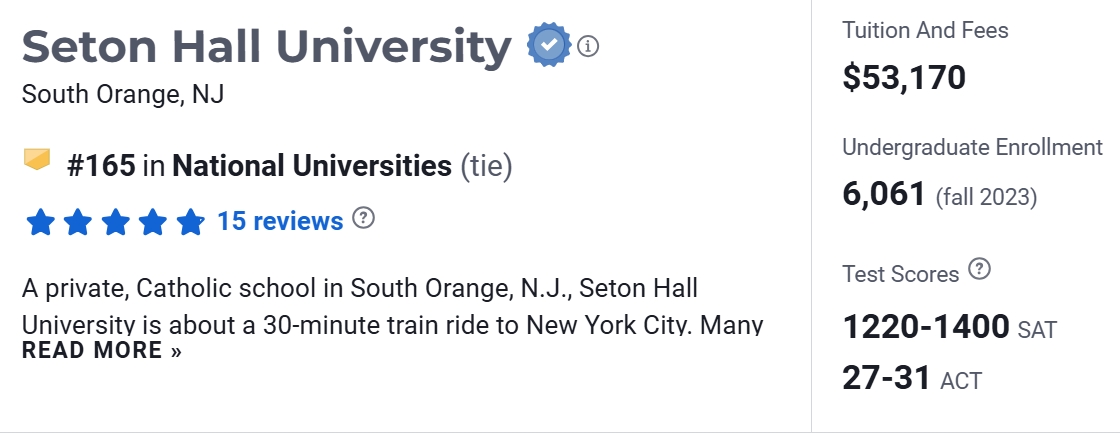This screenshot has width=1120, height=436.
Task: Click the 6,061 undergraduate enrollment figure
Action: pyautogui.click(x=884, y=193)
